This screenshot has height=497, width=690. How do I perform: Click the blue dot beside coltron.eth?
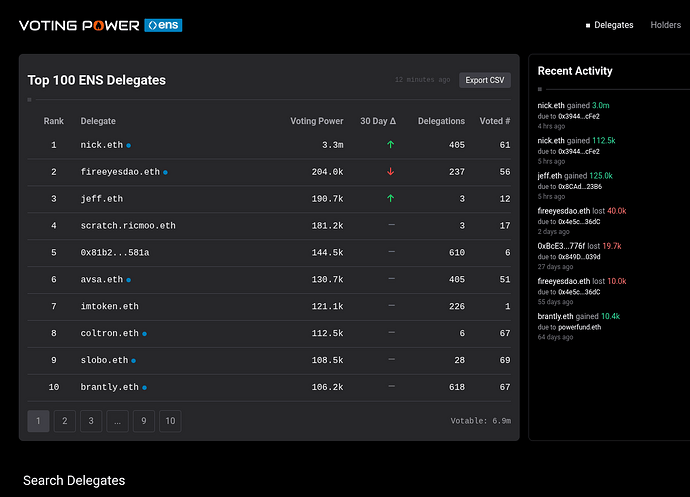pos(144,334)
